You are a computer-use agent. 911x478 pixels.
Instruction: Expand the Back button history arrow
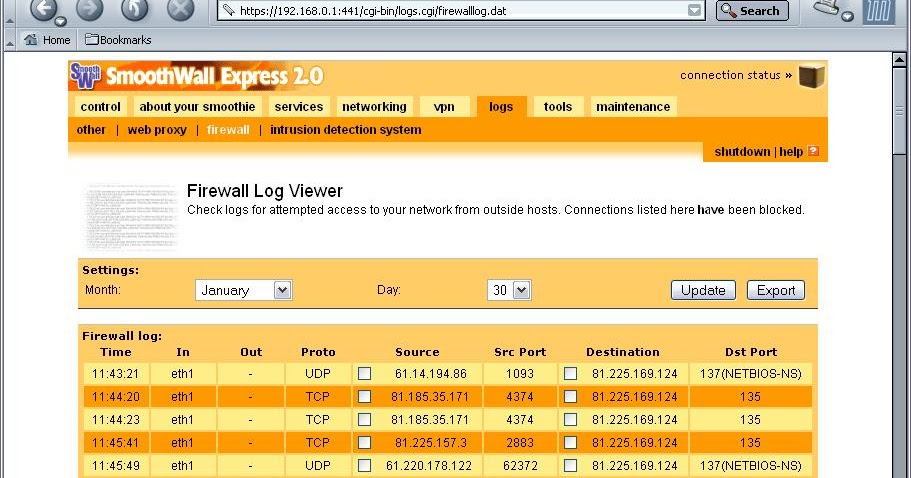(x=60, y=21)
